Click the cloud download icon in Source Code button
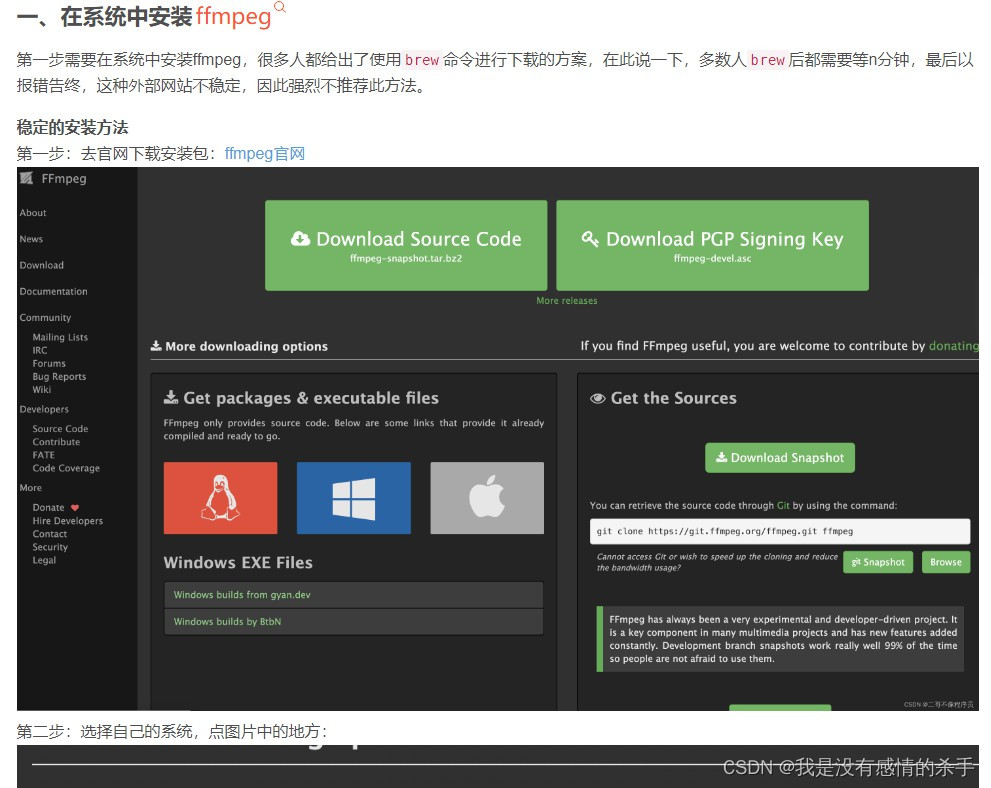This screenshot has height=788, width=991. coord(300,239)
